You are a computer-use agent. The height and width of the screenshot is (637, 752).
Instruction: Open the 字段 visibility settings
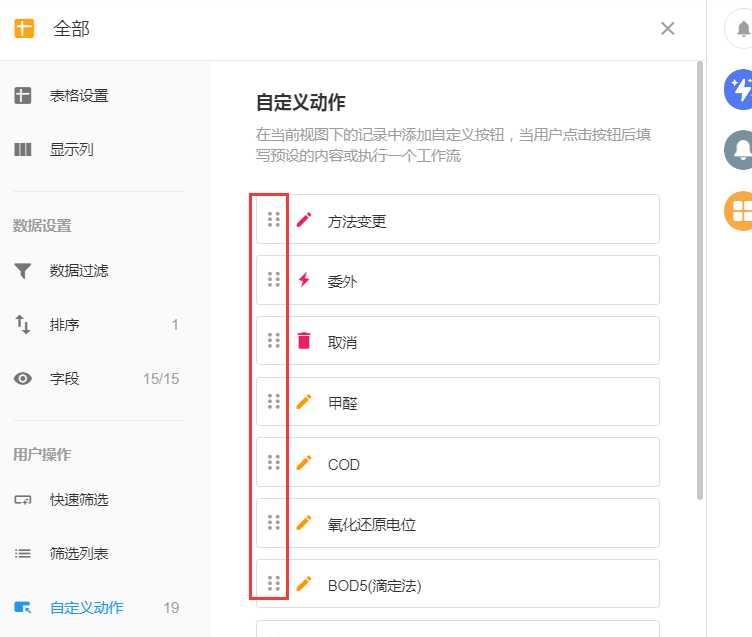click(x=64, y=378)
